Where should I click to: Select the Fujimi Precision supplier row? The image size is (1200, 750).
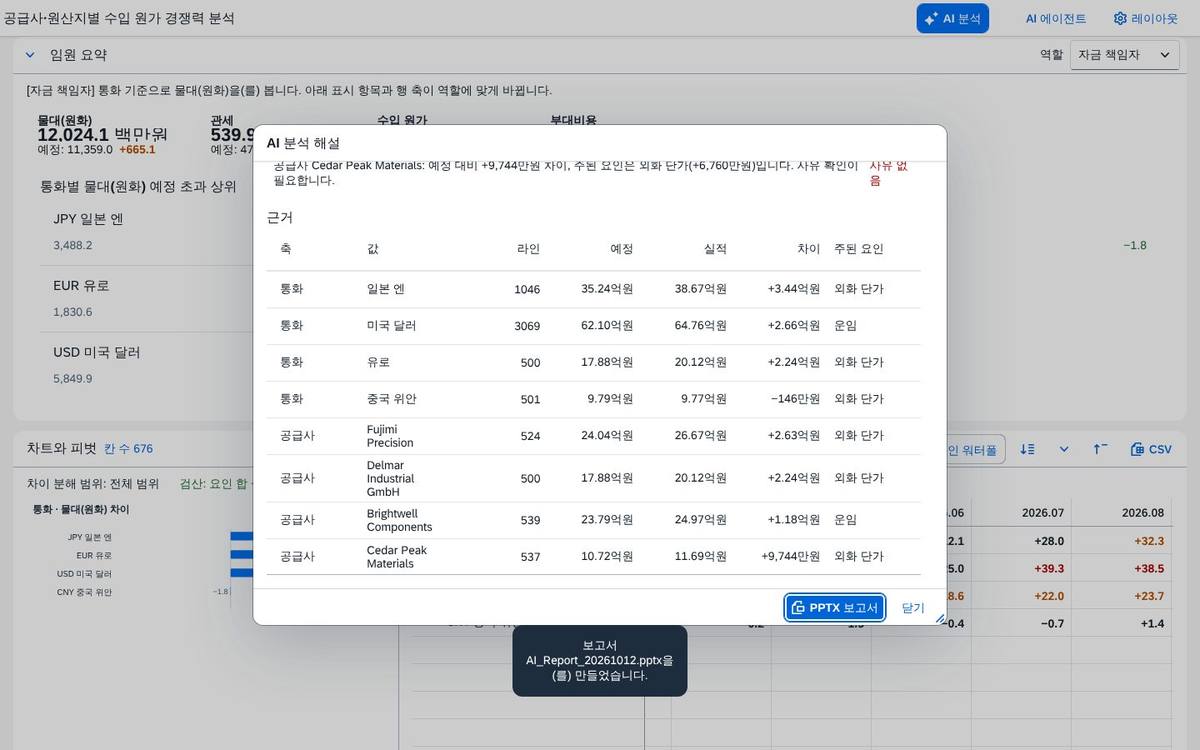click(593, 436)
